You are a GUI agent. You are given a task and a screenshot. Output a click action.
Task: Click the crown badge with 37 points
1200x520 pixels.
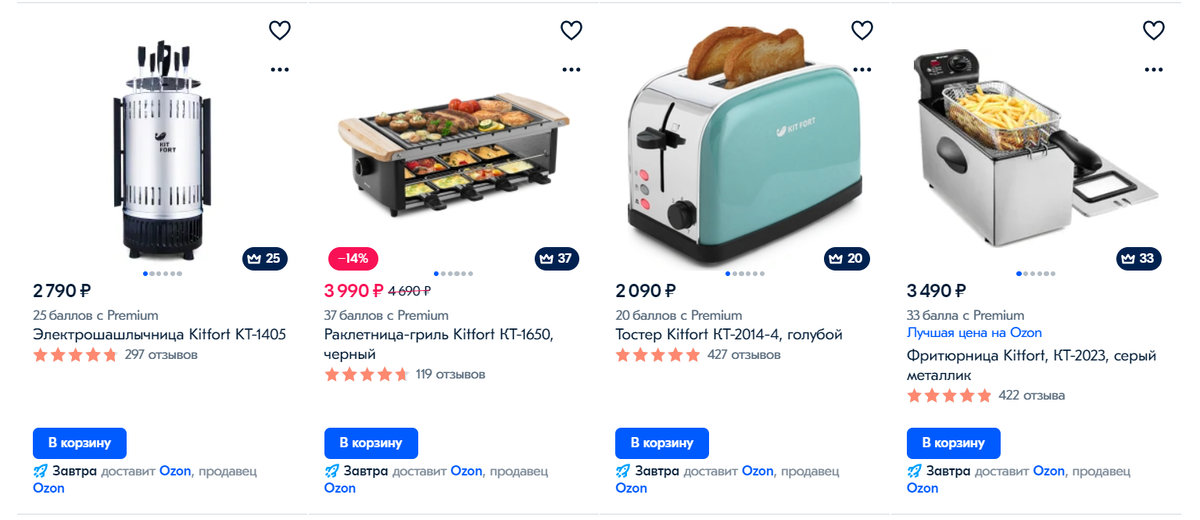(557, 258)
